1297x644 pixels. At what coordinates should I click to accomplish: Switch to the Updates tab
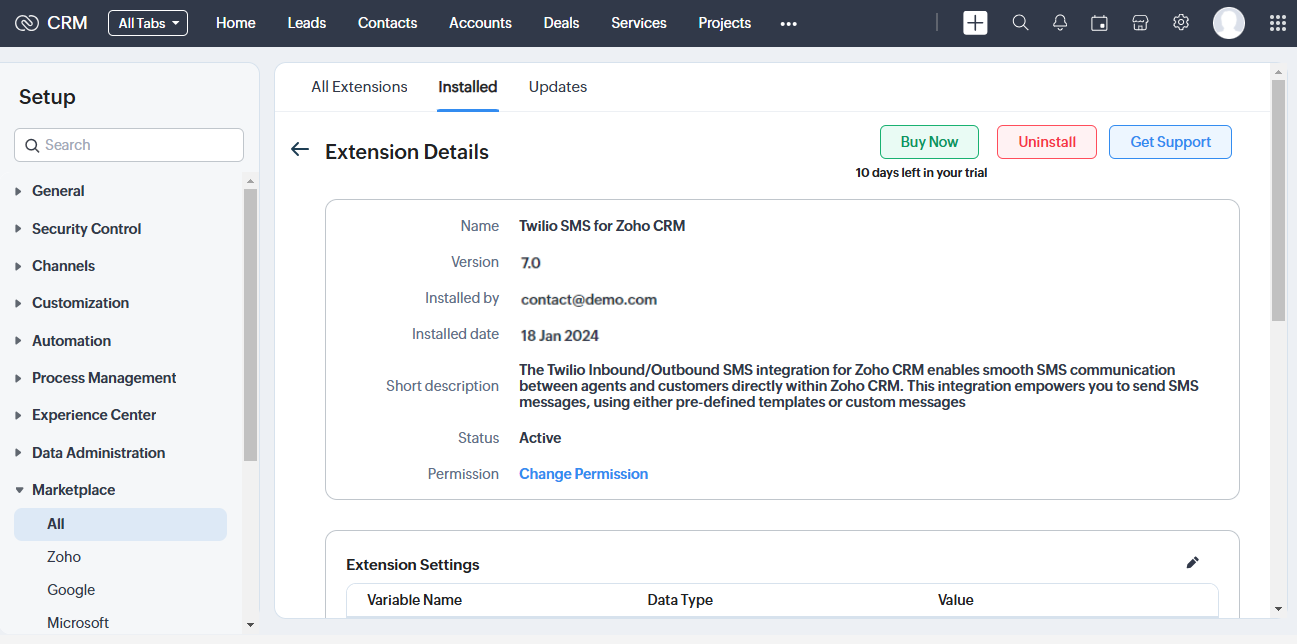(557, 87)
